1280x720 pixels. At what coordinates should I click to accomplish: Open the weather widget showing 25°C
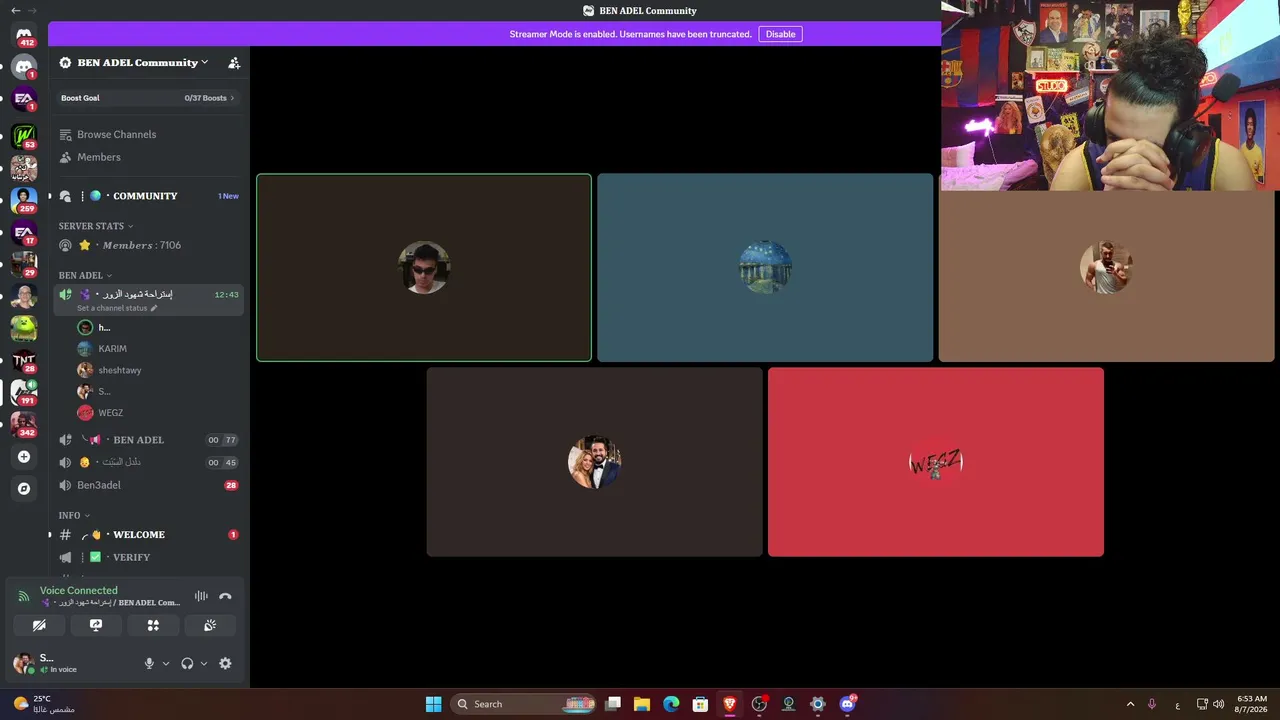45,704
